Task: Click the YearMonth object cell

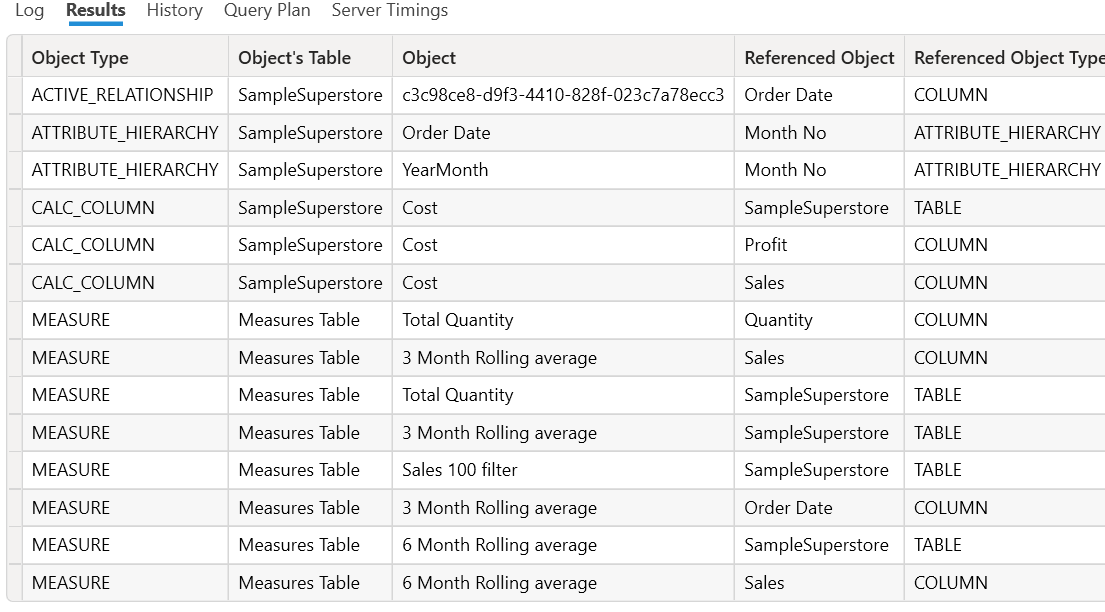Action: 445,170
